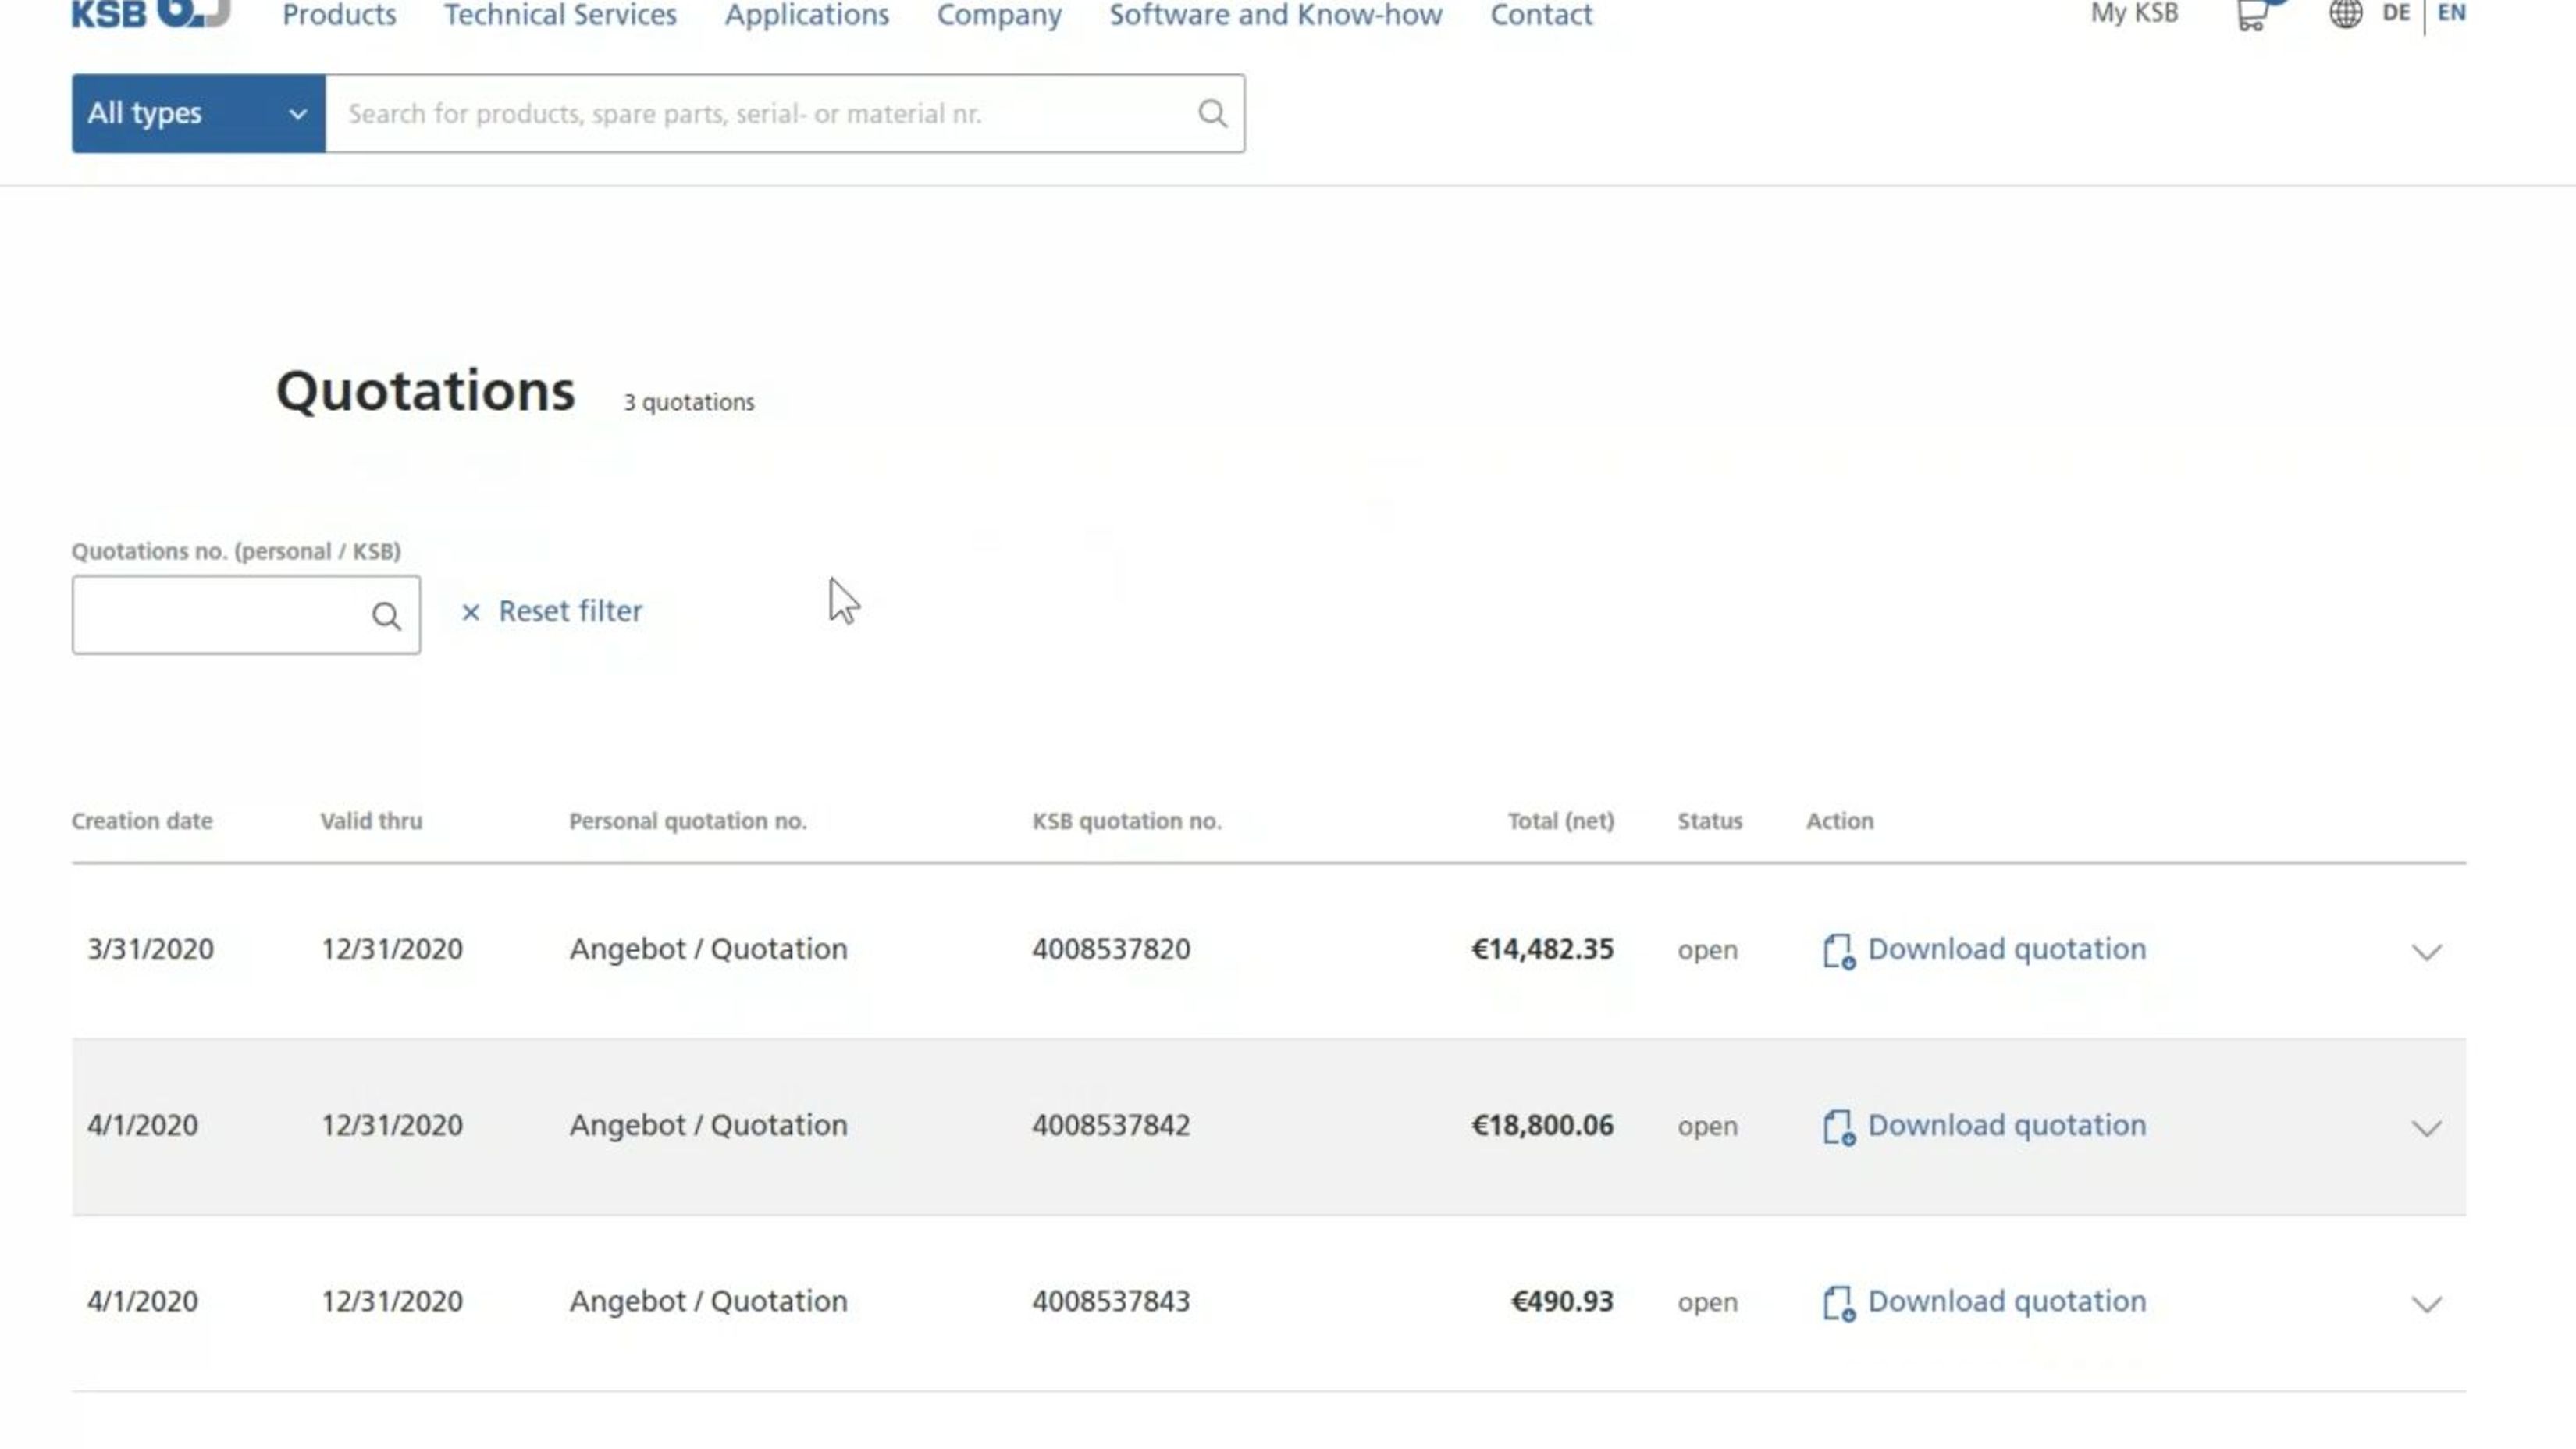Open the Products menu

(339, 15)
